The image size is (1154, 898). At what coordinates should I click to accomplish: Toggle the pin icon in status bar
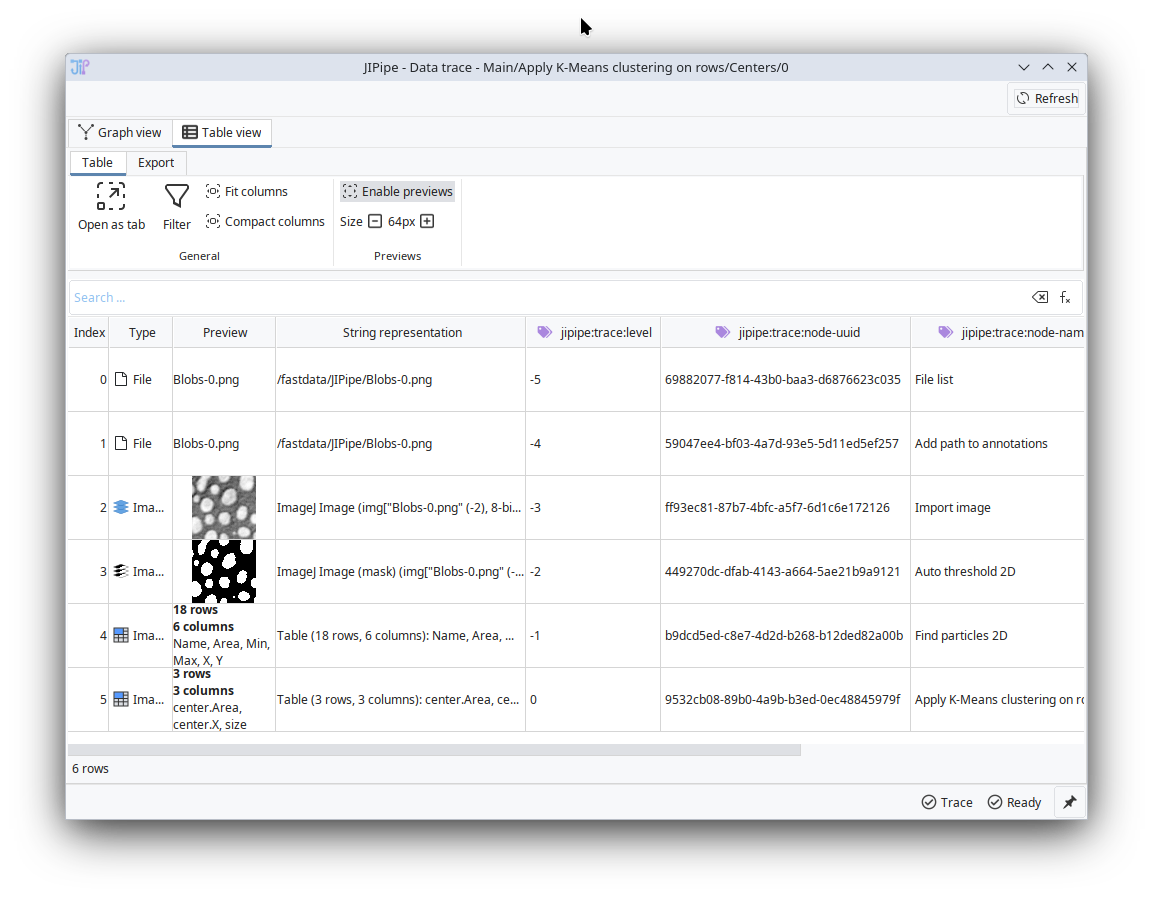(1069, 802)
